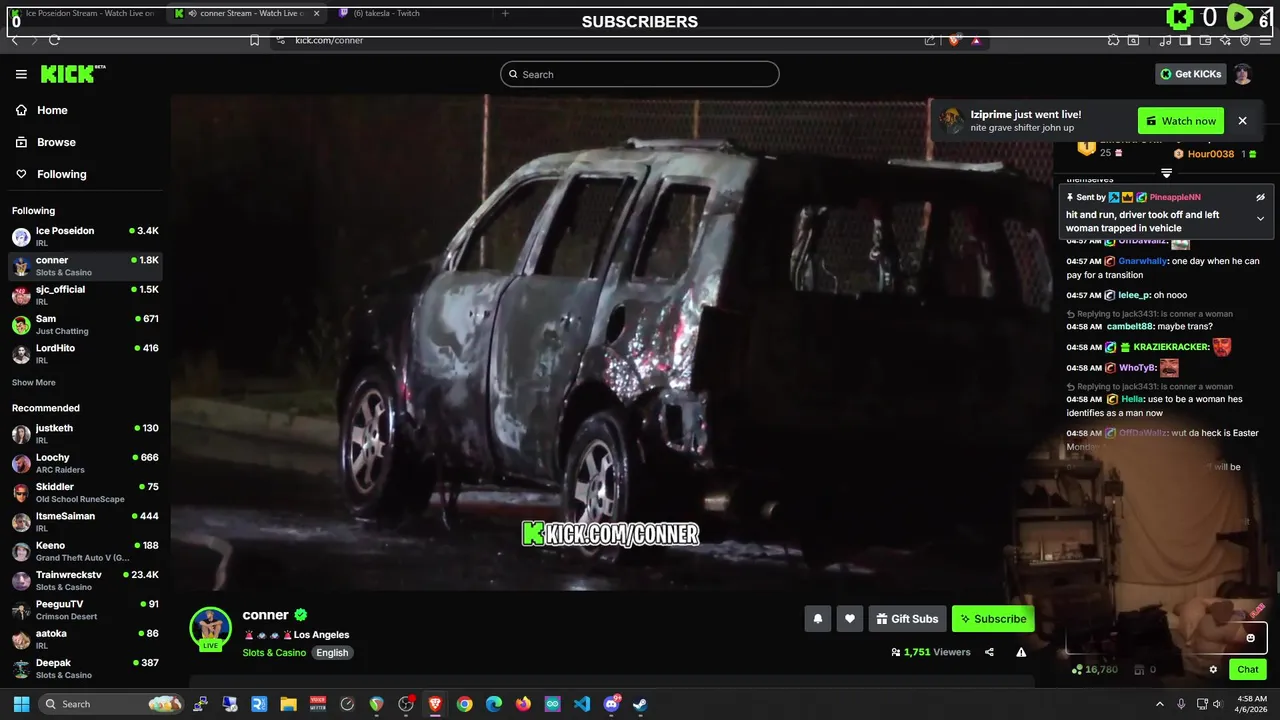
Task: Click Get KICKs button
Action: tap(1190, 74)
